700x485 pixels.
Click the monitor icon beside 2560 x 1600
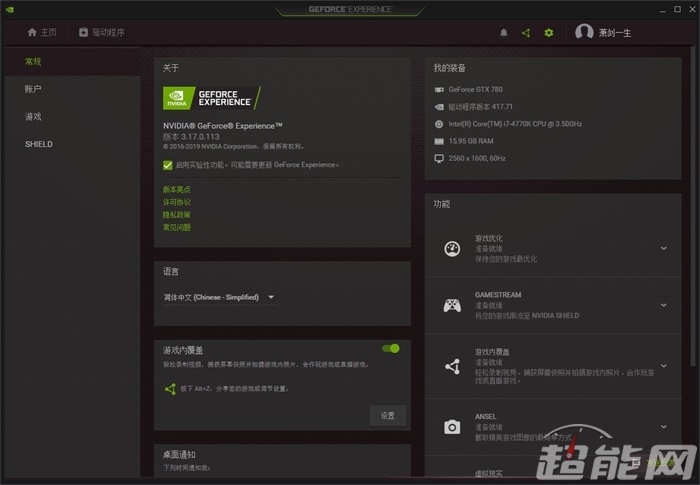point(439,159)
